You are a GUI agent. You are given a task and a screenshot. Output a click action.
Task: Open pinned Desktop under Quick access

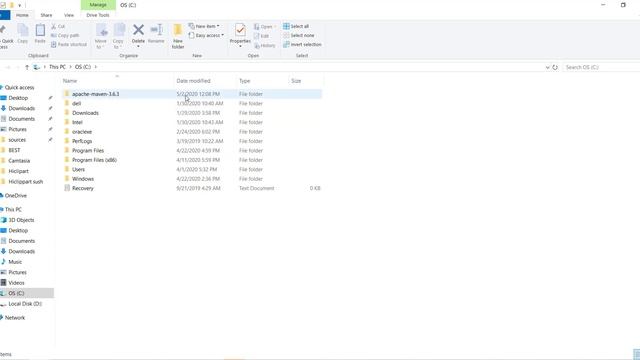point(18,98)
